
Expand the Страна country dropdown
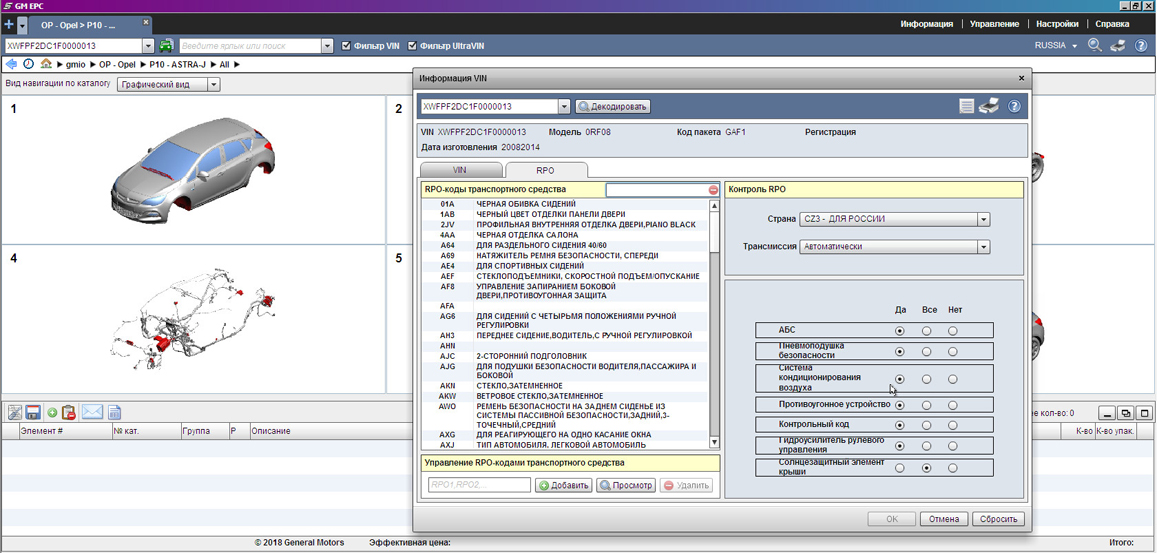pos(983,220)
